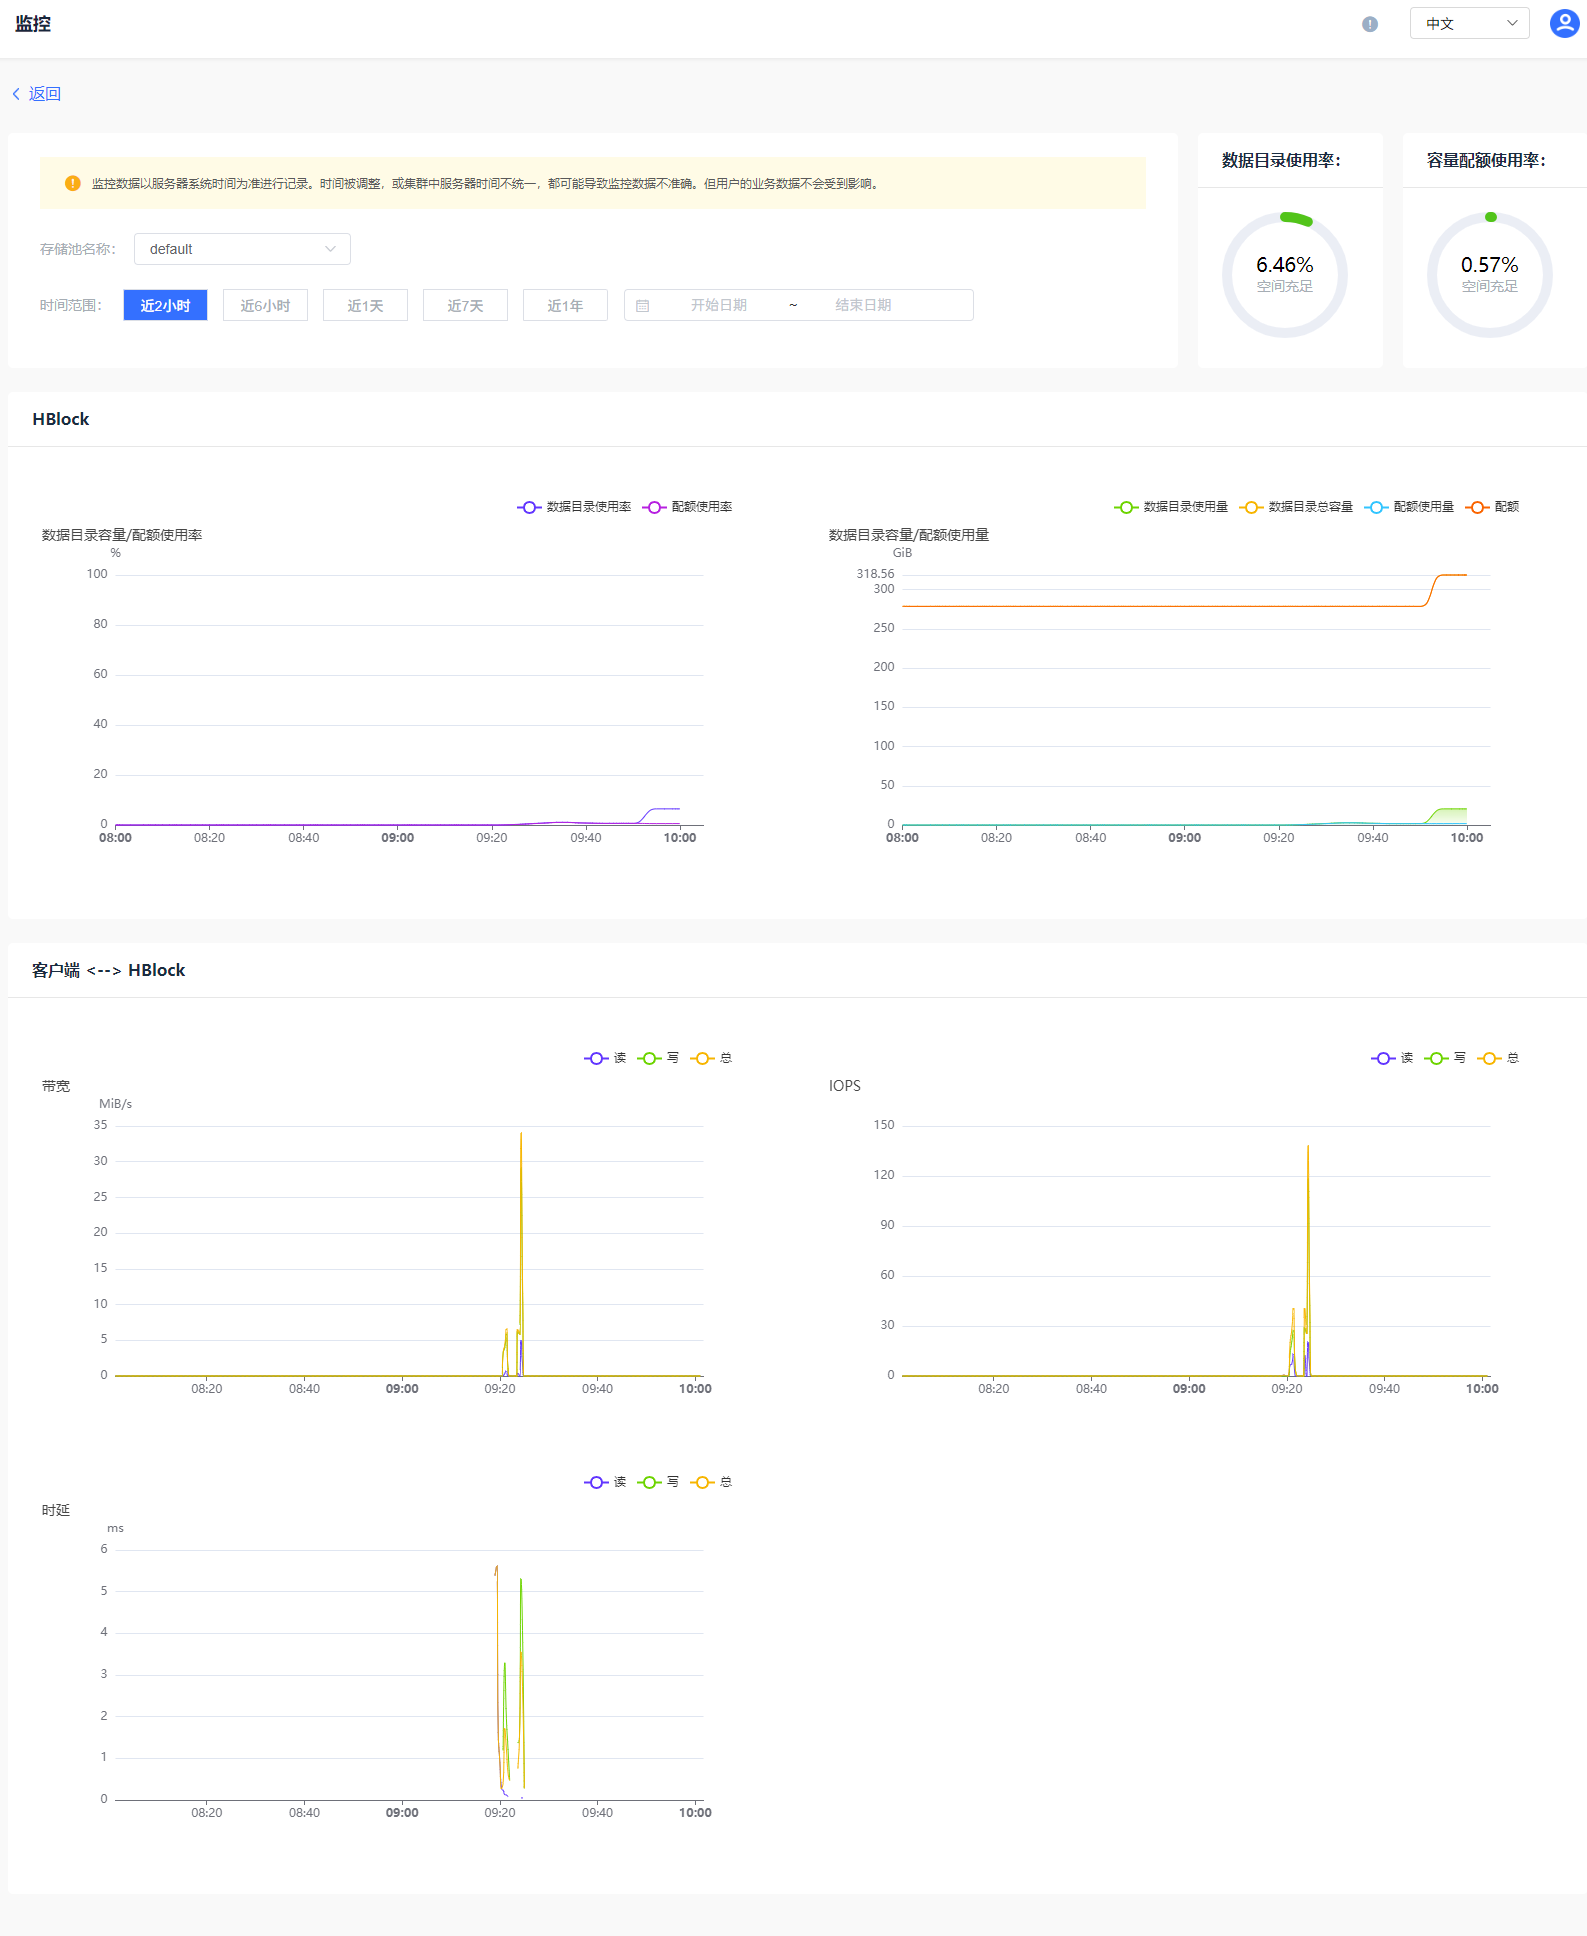Toggle 配额使用量 legend item
The height and width of the screenshot is (1936, 1587).
1410,507
